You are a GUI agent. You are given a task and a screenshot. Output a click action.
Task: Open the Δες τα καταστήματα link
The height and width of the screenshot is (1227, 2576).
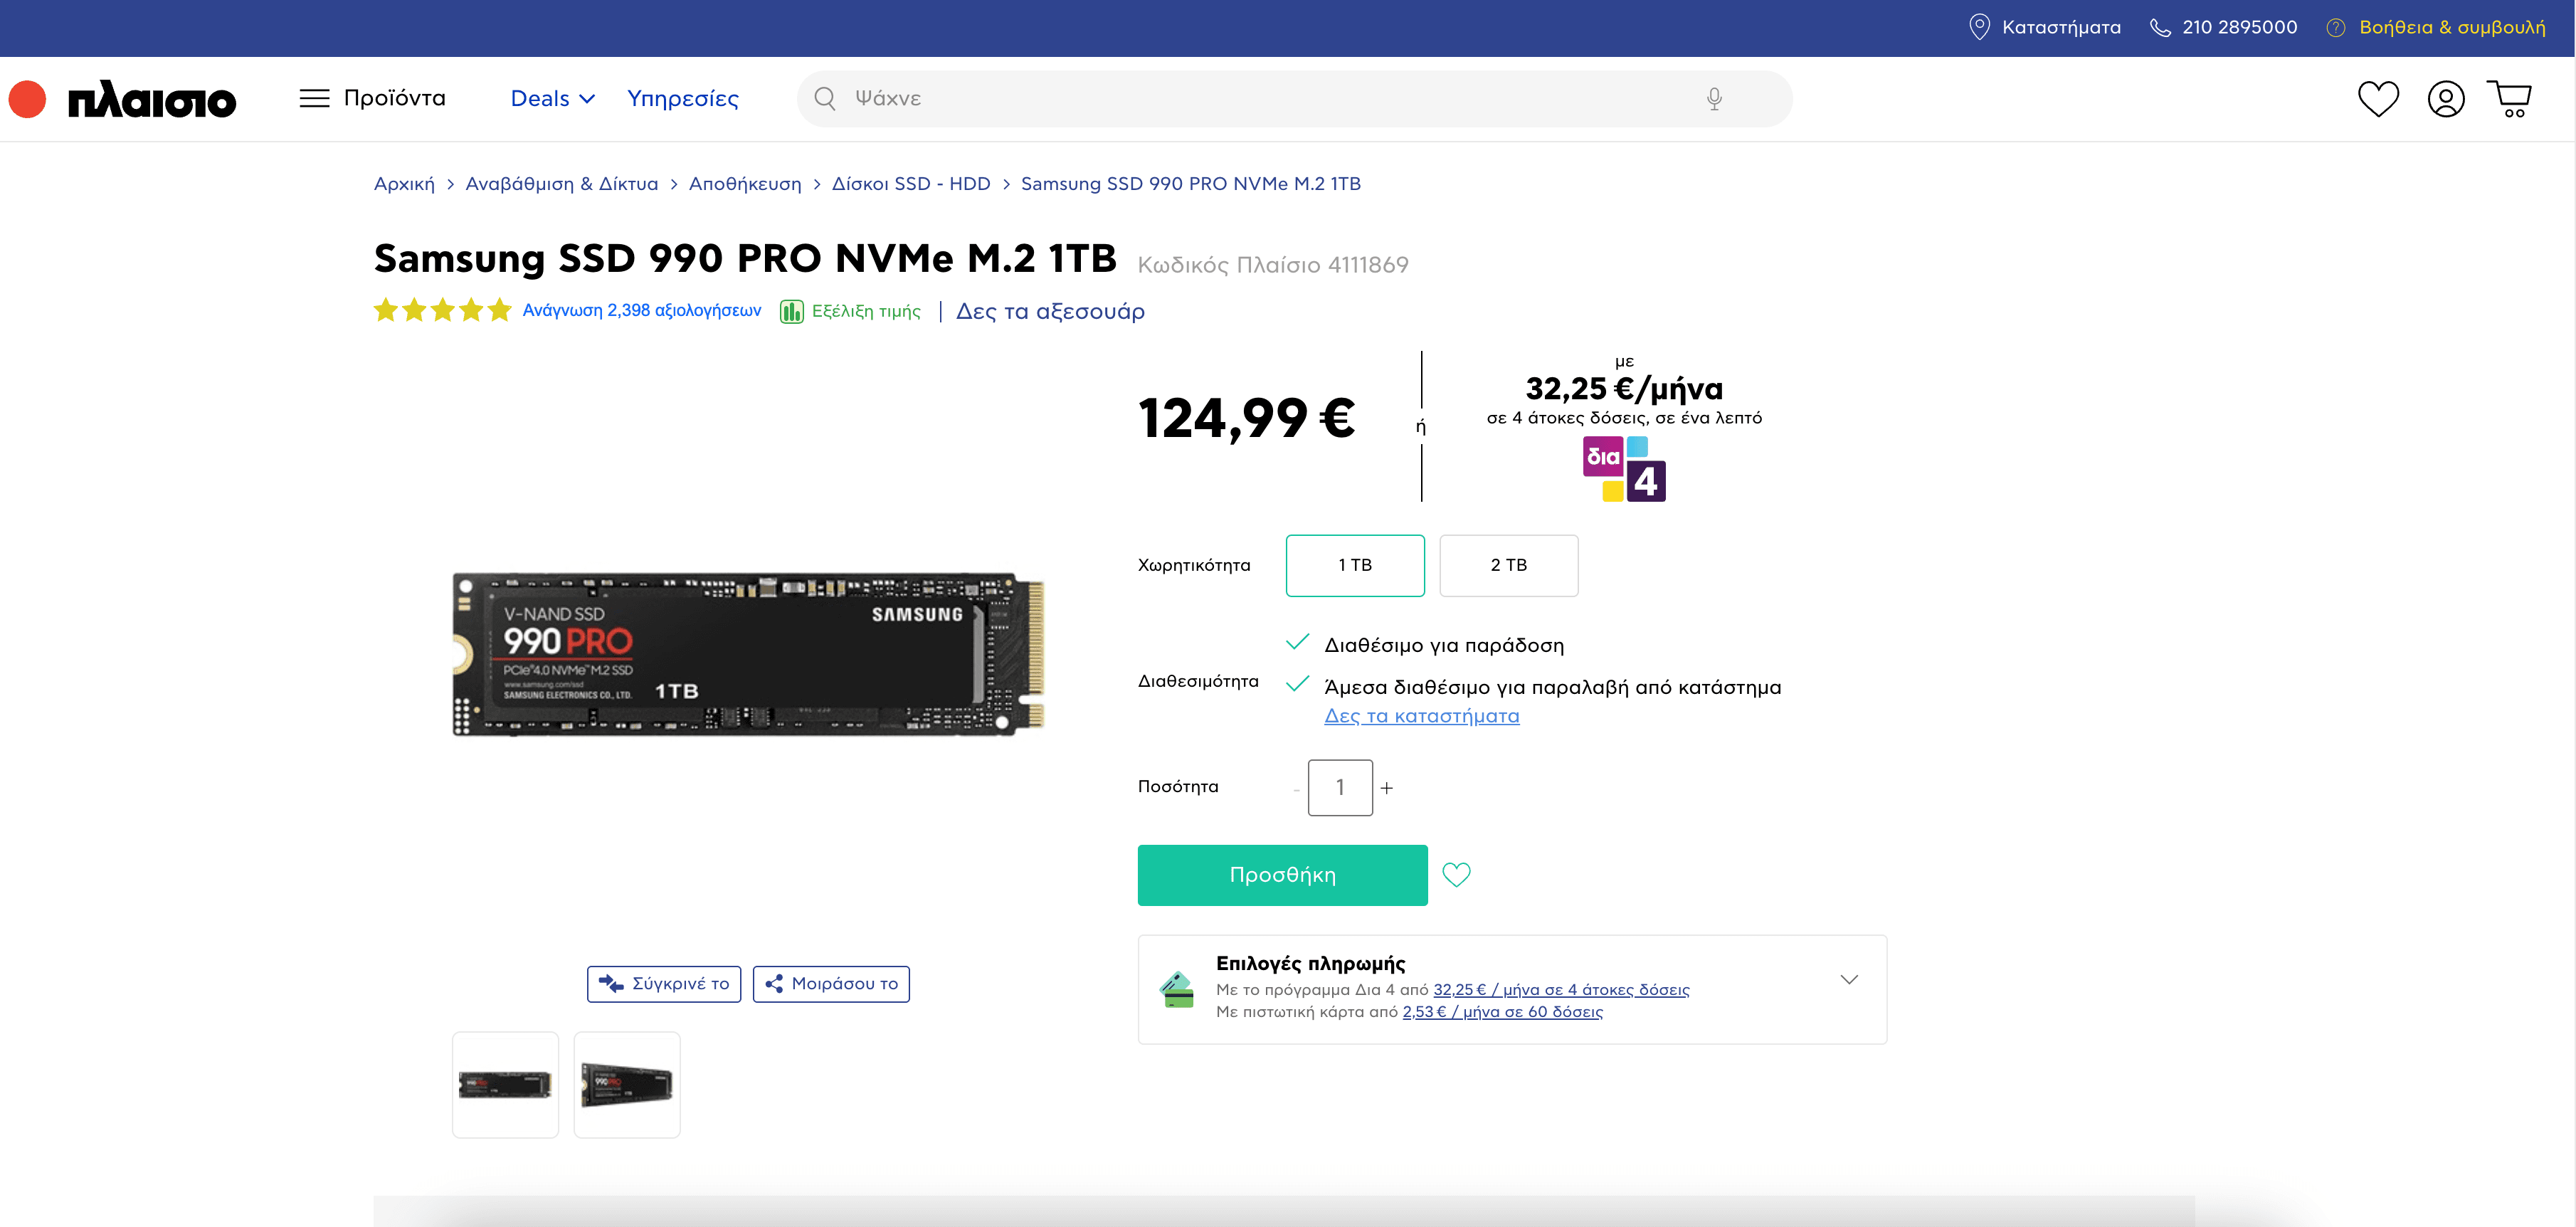[x=1421, y=716]
